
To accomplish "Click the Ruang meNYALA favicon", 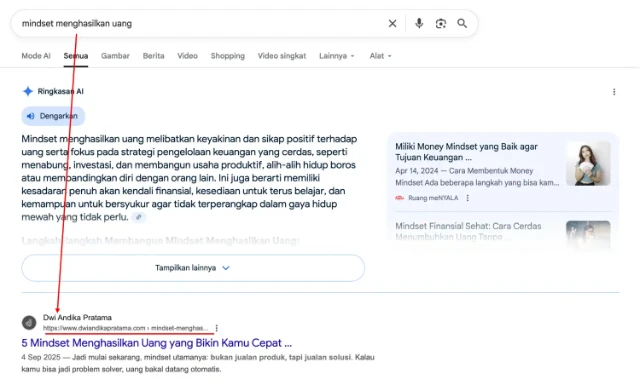I will (x=400, y=198).
